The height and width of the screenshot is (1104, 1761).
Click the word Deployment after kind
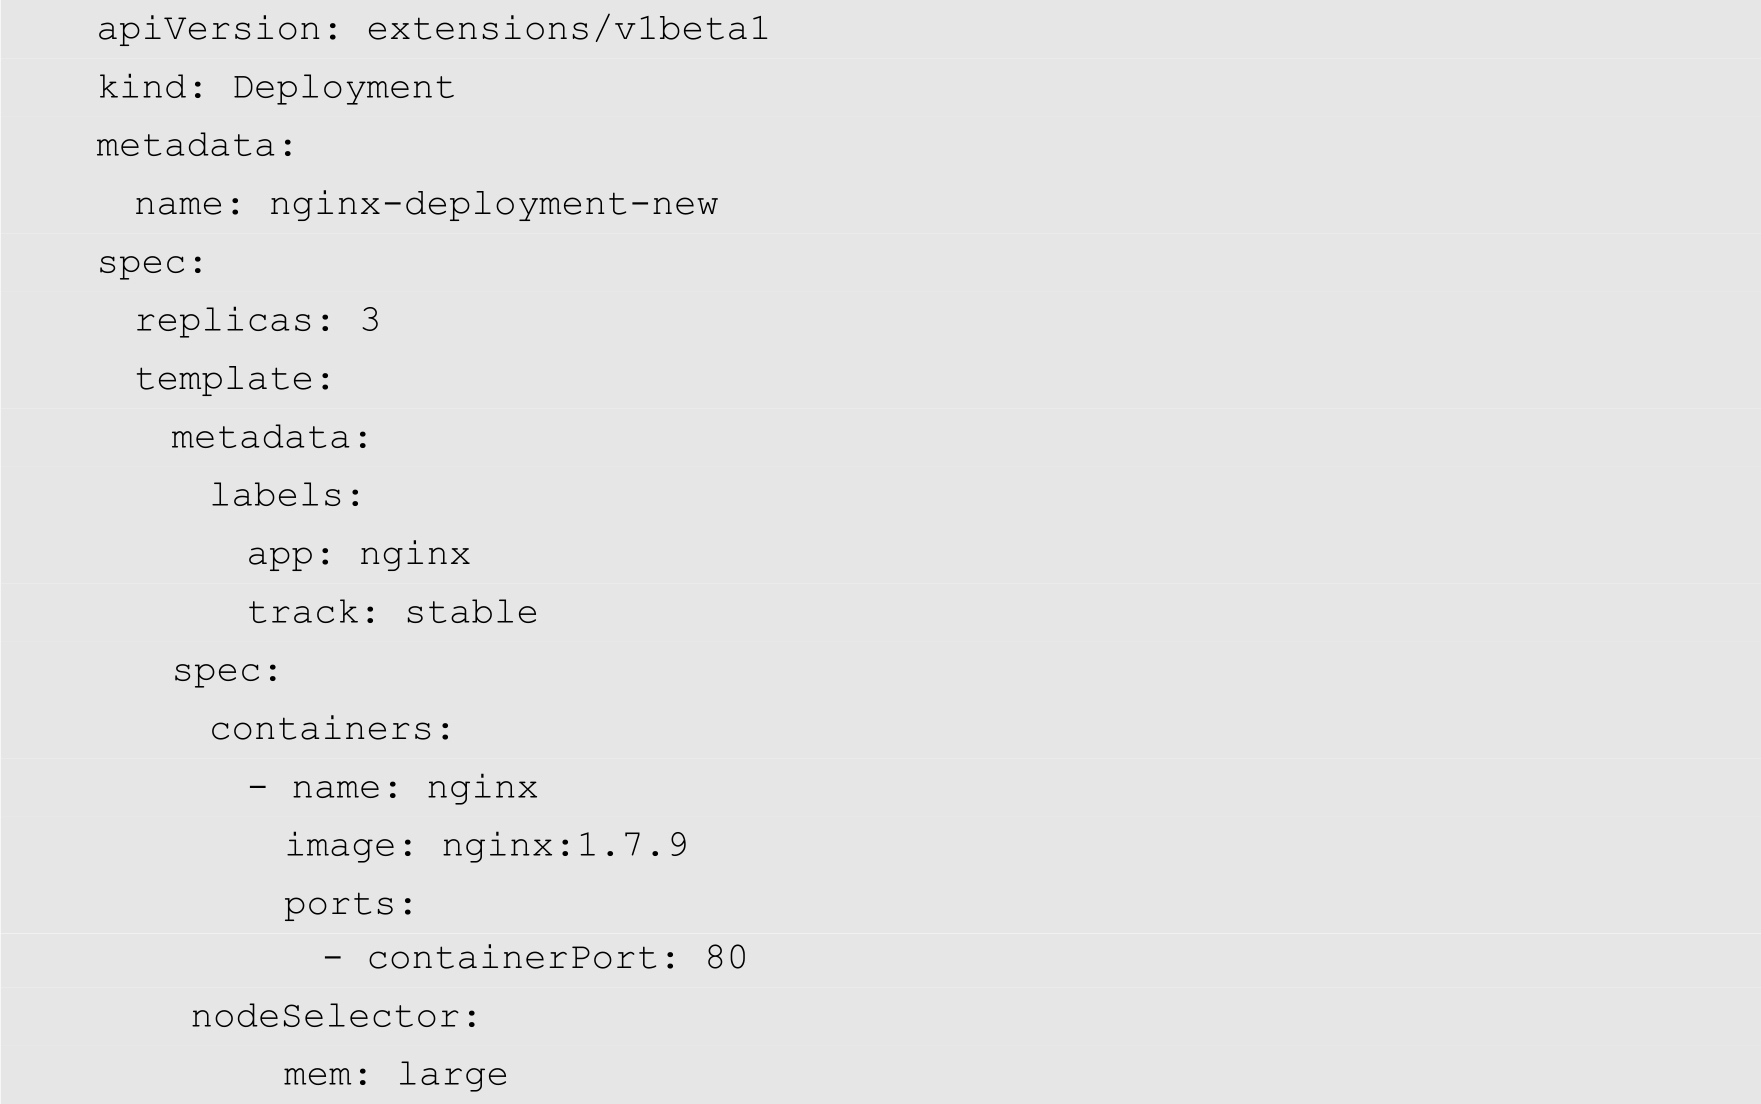point(343,88)
